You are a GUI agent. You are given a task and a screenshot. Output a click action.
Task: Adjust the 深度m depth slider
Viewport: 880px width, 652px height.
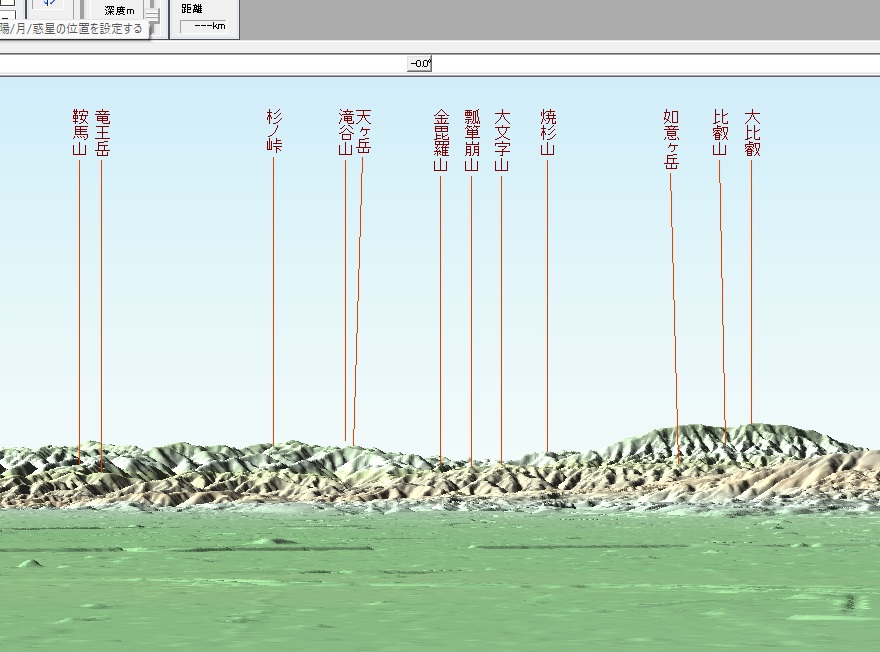tap(152, 11)
